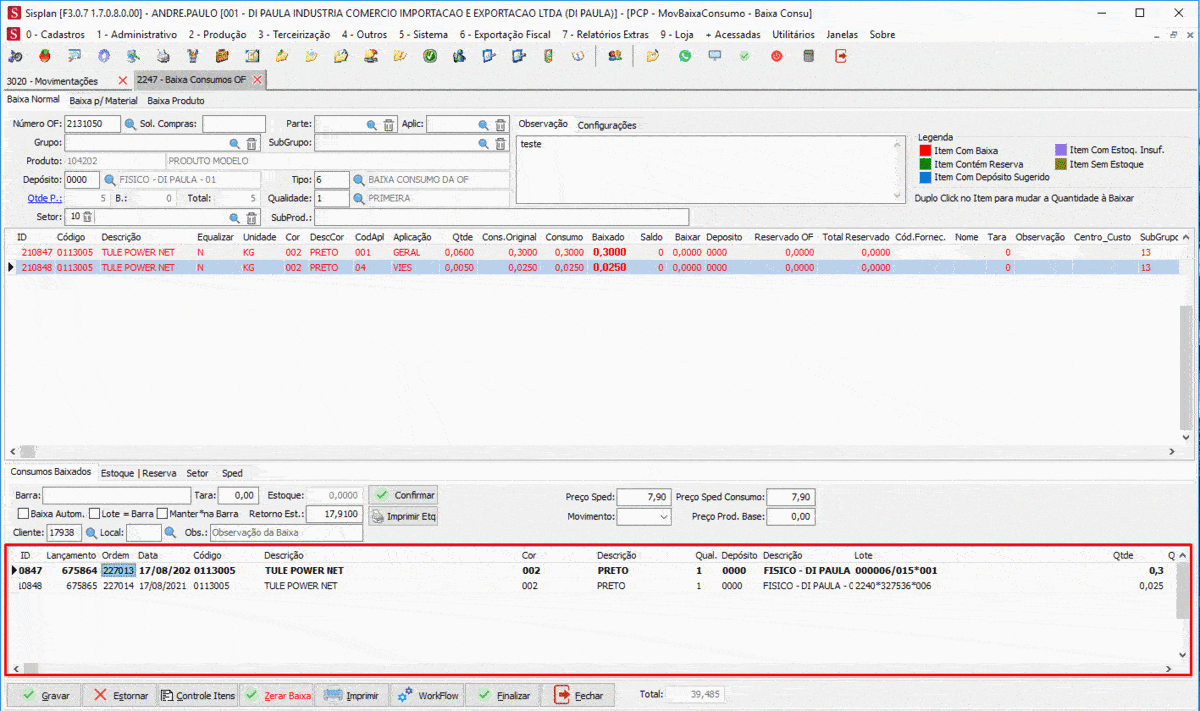Switch to the Baixa Produto tab
1200x711 pixels.
[176, 101]
